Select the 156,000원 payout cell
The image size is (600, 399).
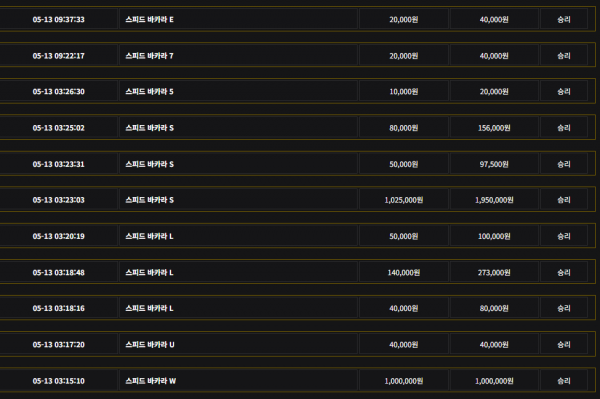pyautogui.click(x=494, y=128)
